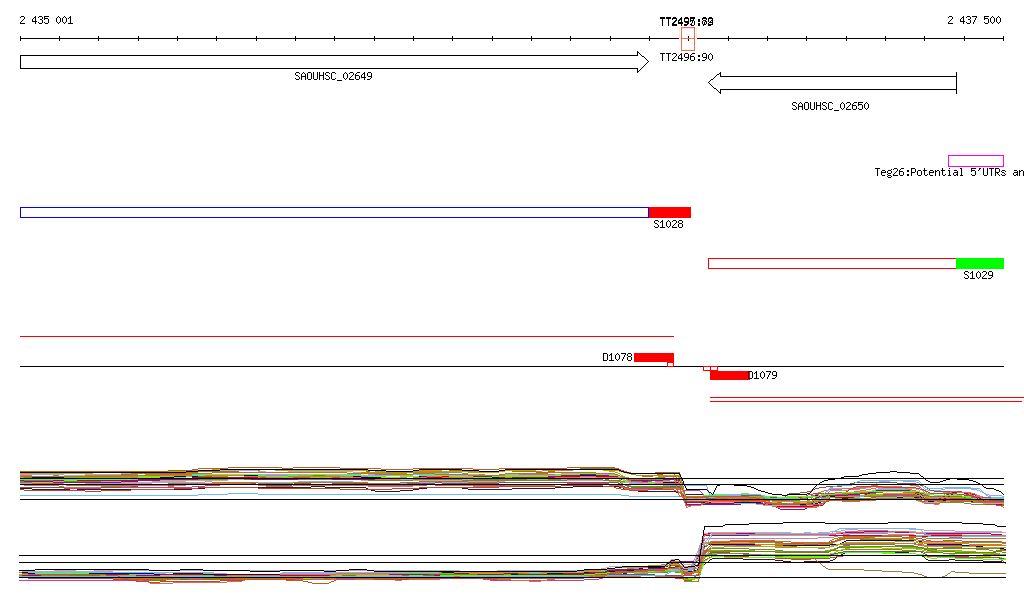Click the Teg26 Potential 5'UTRs label
1024x611 pixels.
point(948,173)
